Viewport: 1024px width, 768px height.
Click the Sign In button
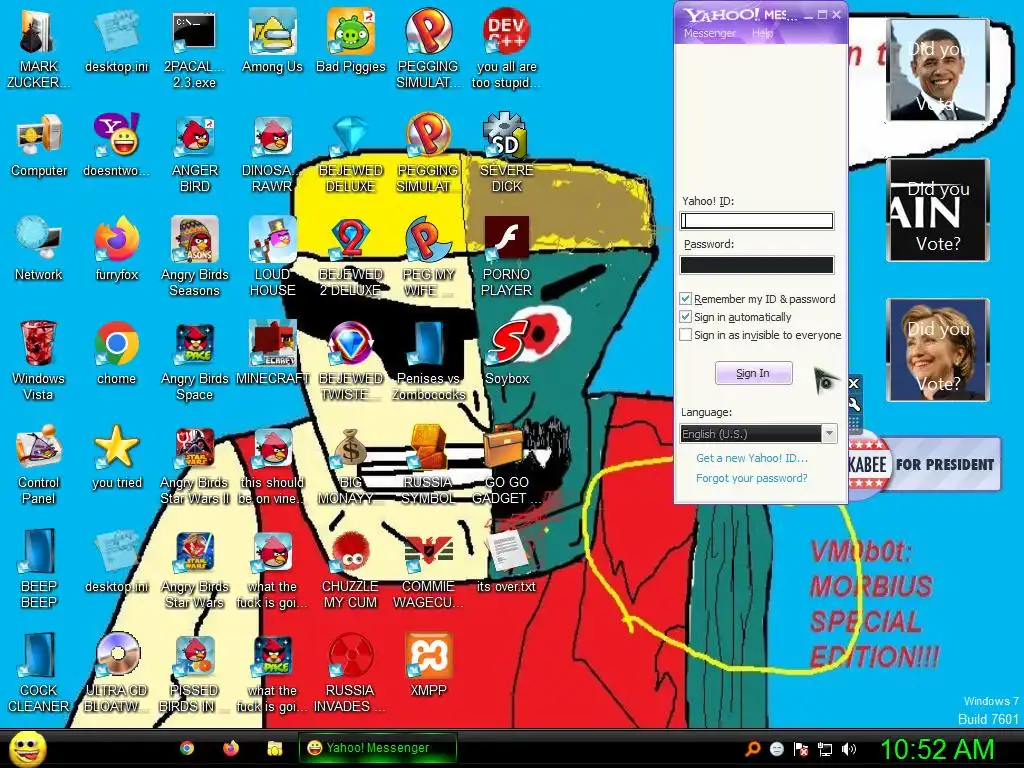tap(754, 373)
